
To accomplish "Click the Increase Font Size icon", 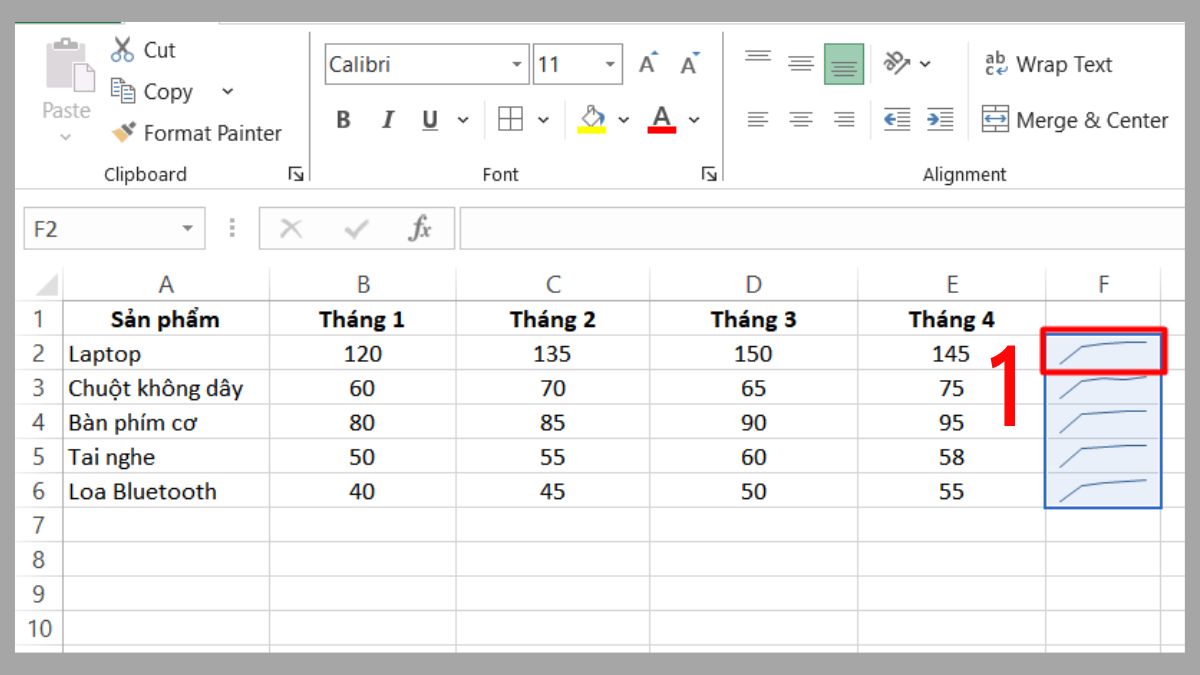I will click(646, 62).
